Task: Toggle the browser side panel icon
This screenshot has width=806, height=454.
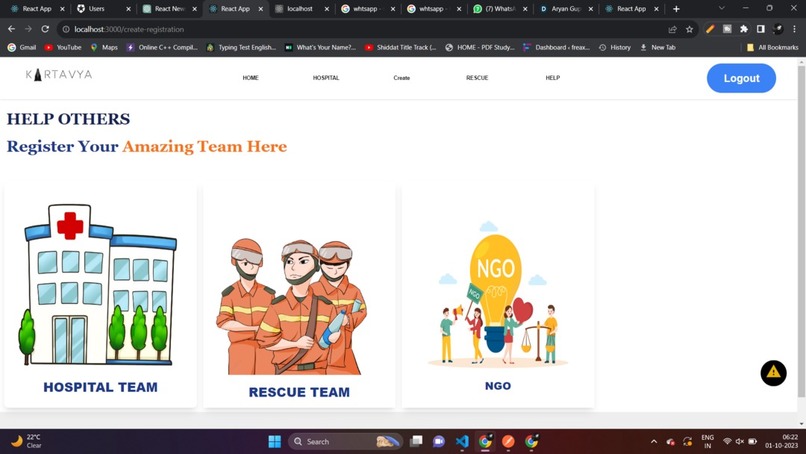Action: (x=761, y=29)
